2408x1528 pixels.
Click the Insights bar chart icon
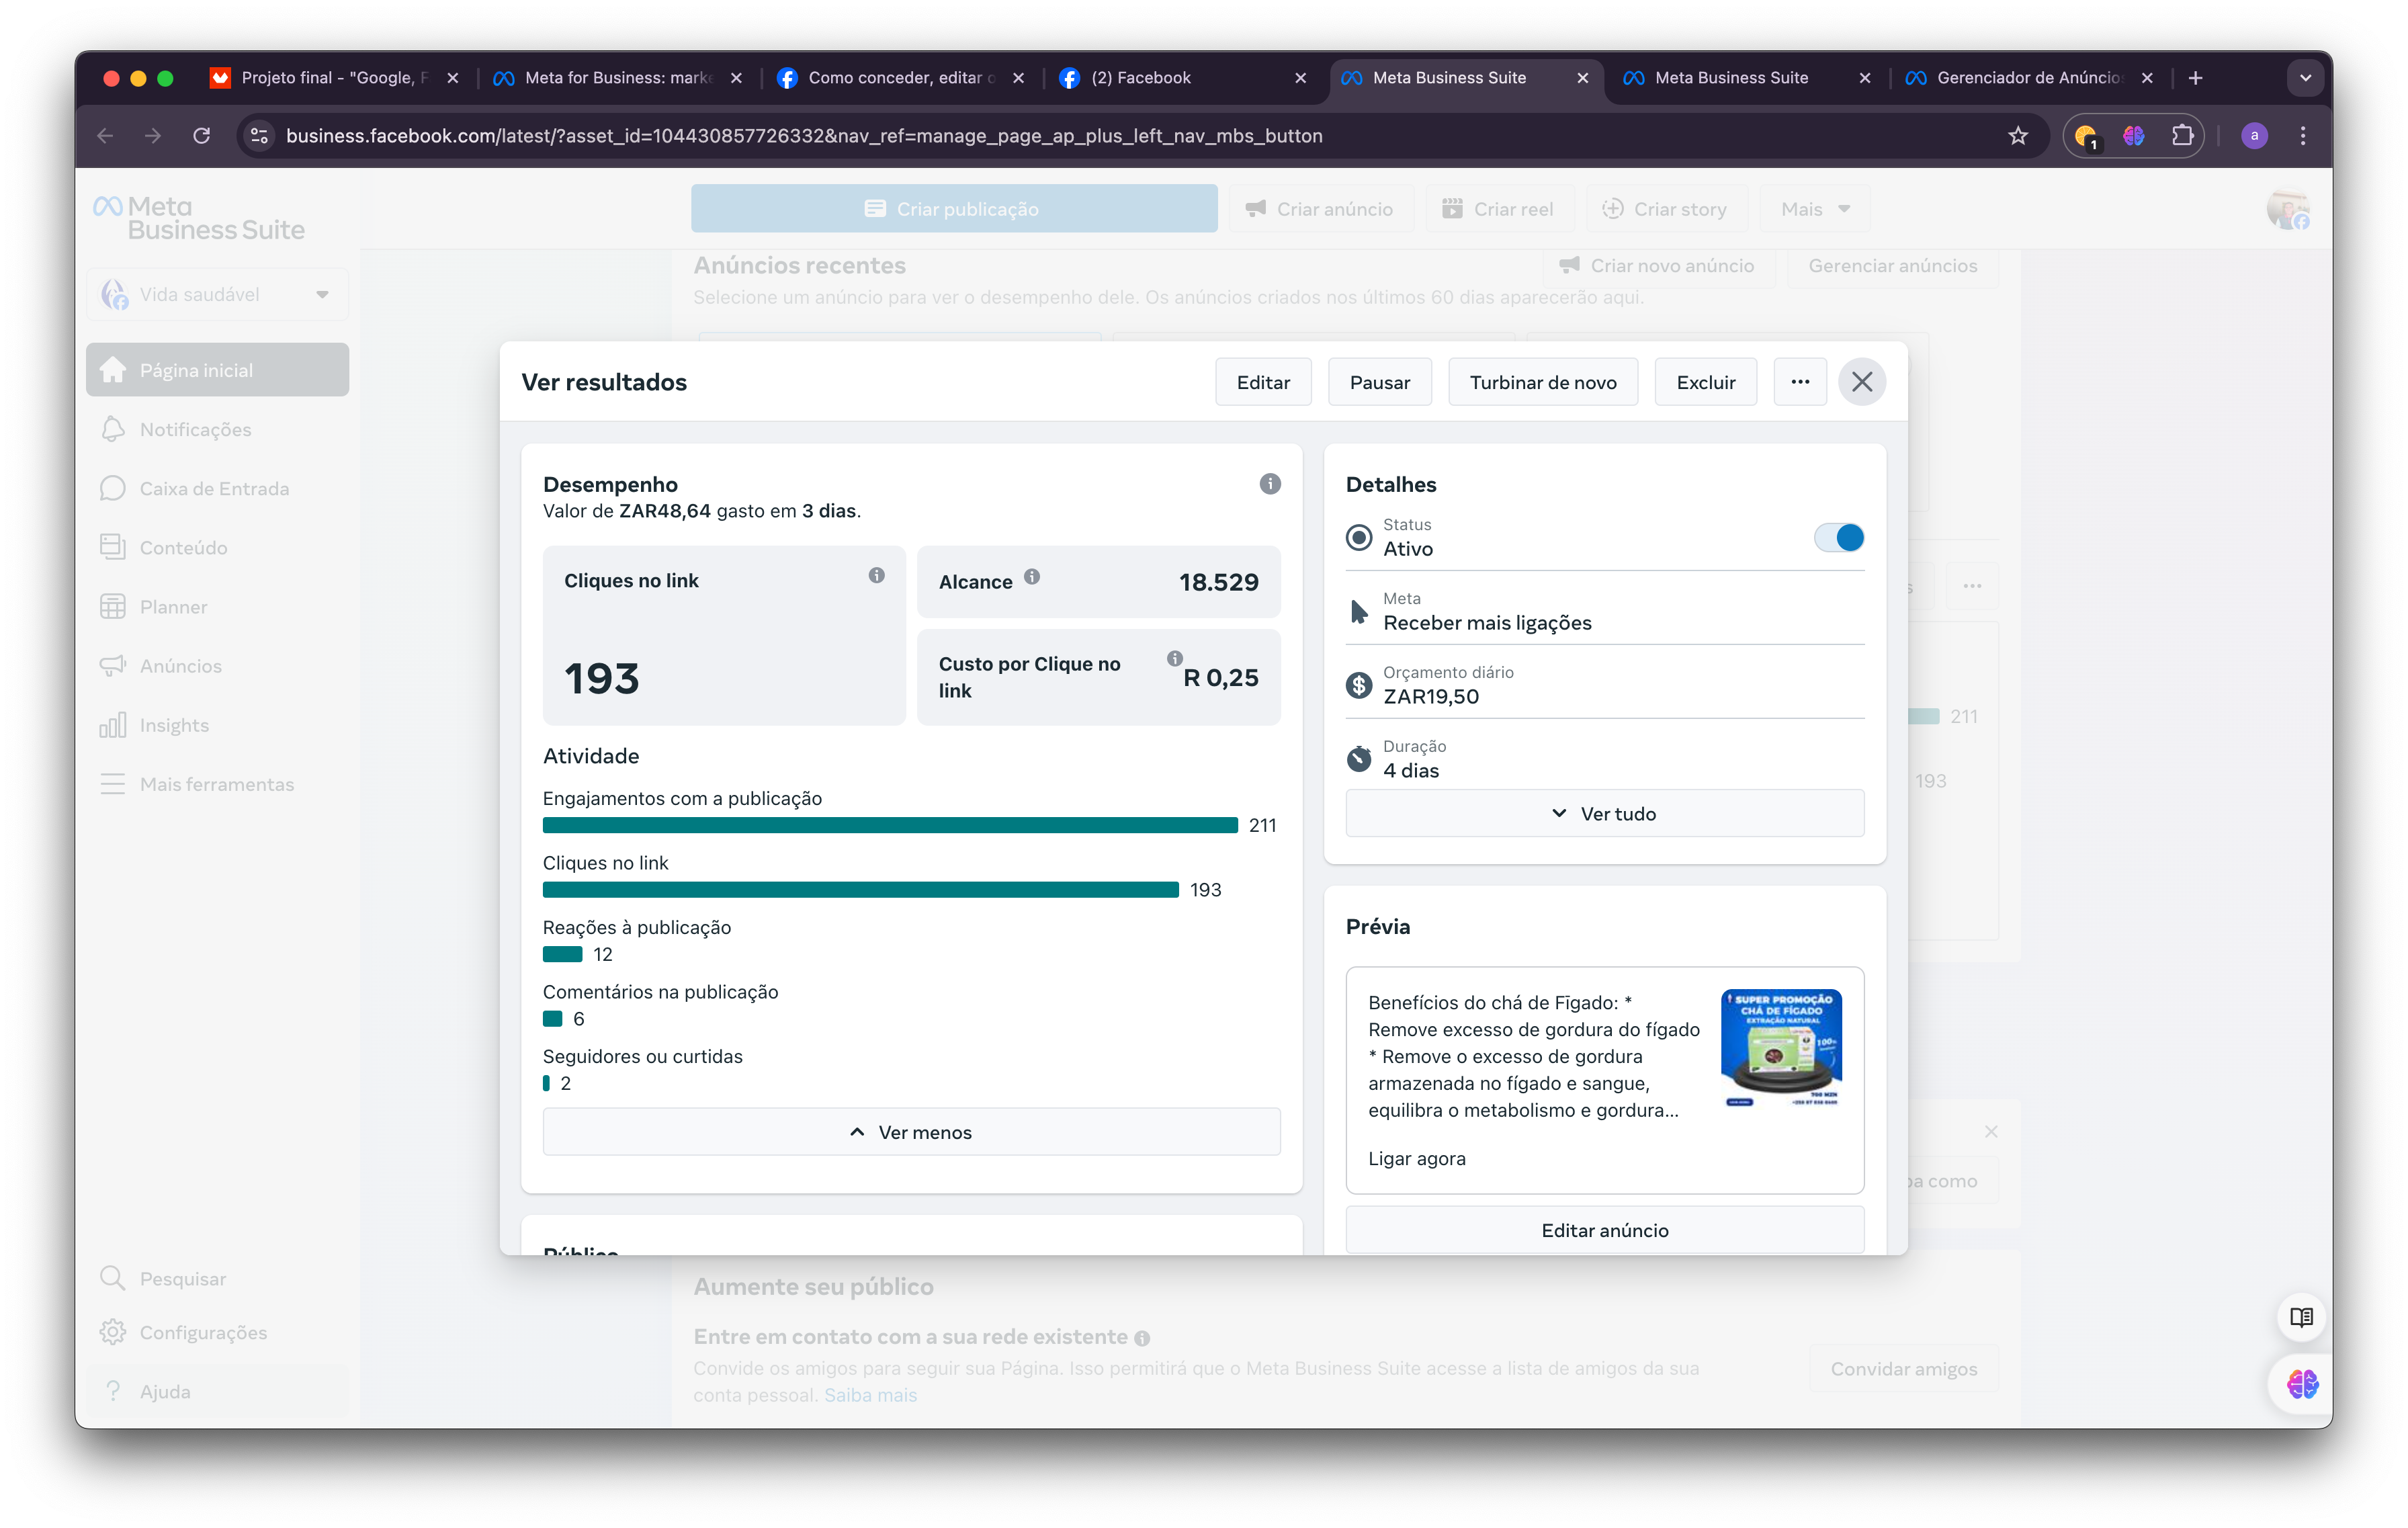[113, 724]
